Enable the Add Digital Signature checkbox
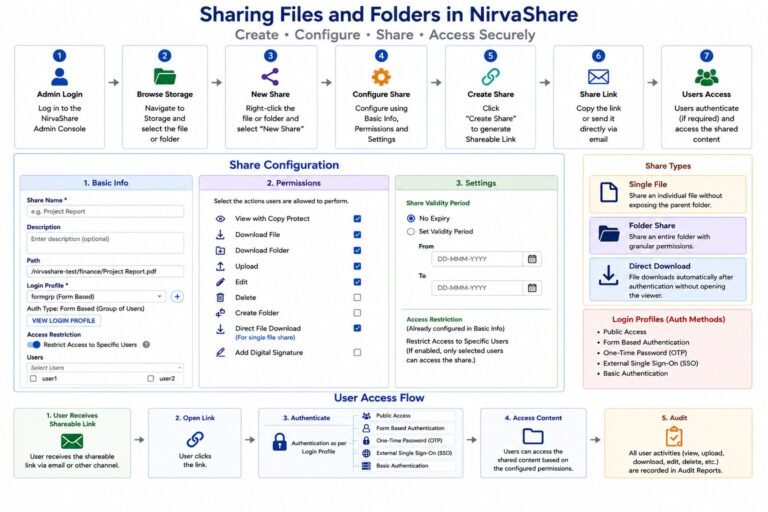 (x=357, y=352)
